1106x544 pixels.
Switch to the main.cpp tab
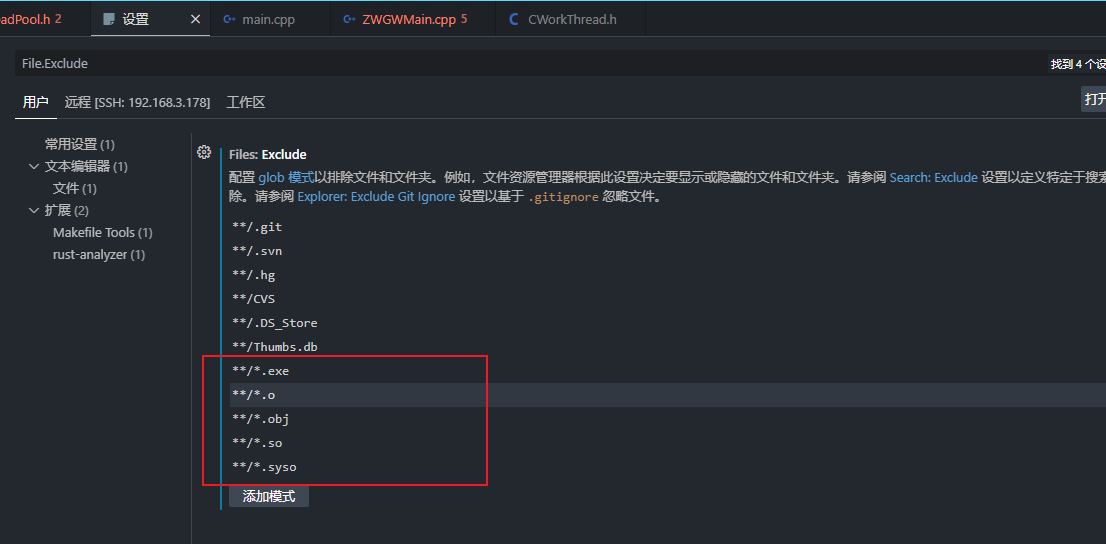point(269,20)
